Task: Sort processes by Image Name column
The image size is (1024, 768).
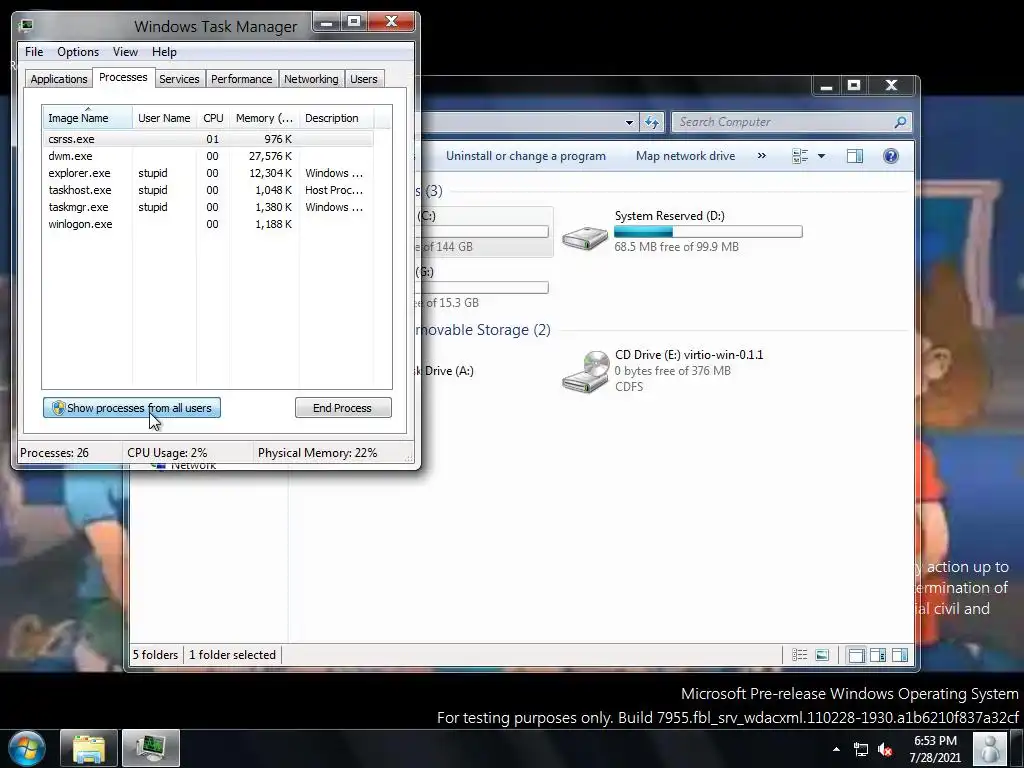Action: pos(88,118)
